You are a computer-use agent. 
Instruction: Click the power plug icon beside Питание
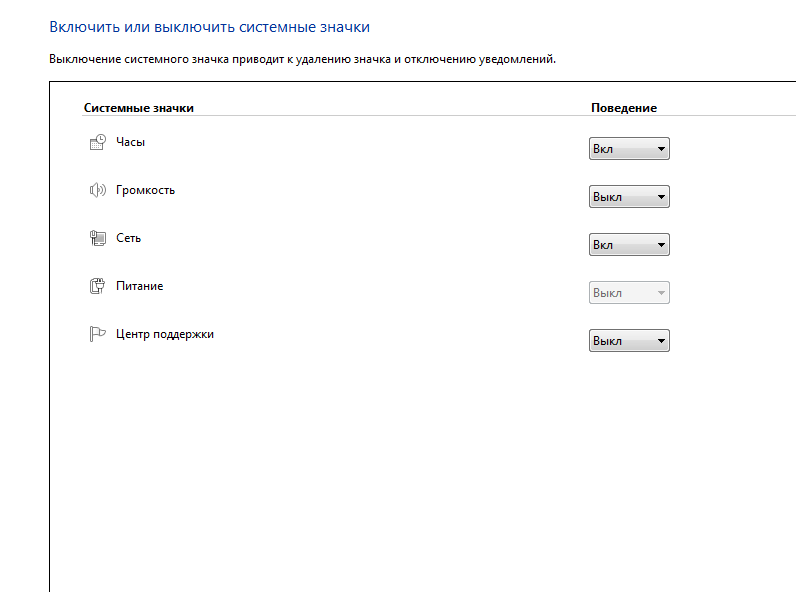pos(97,286)
